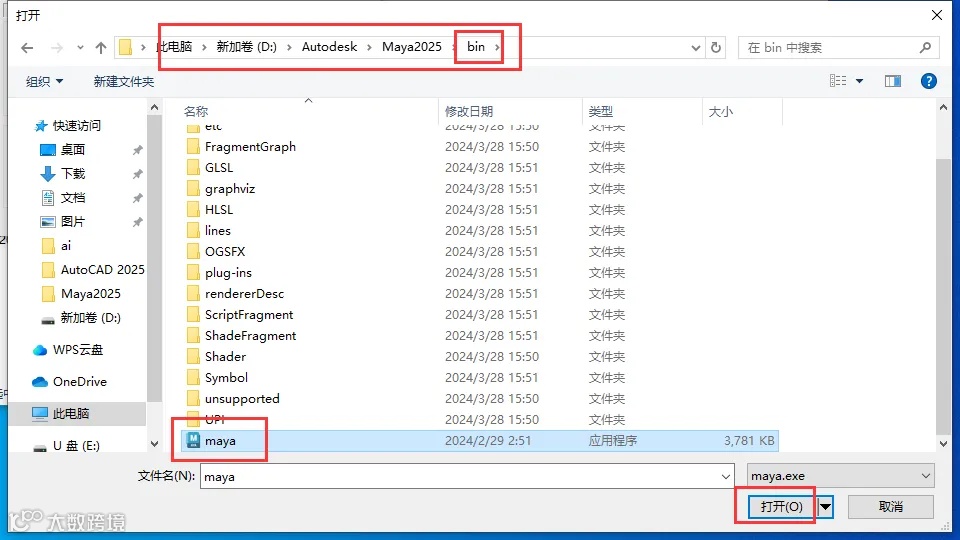Open the recent locations dropdown arrow

click(80, 48)
